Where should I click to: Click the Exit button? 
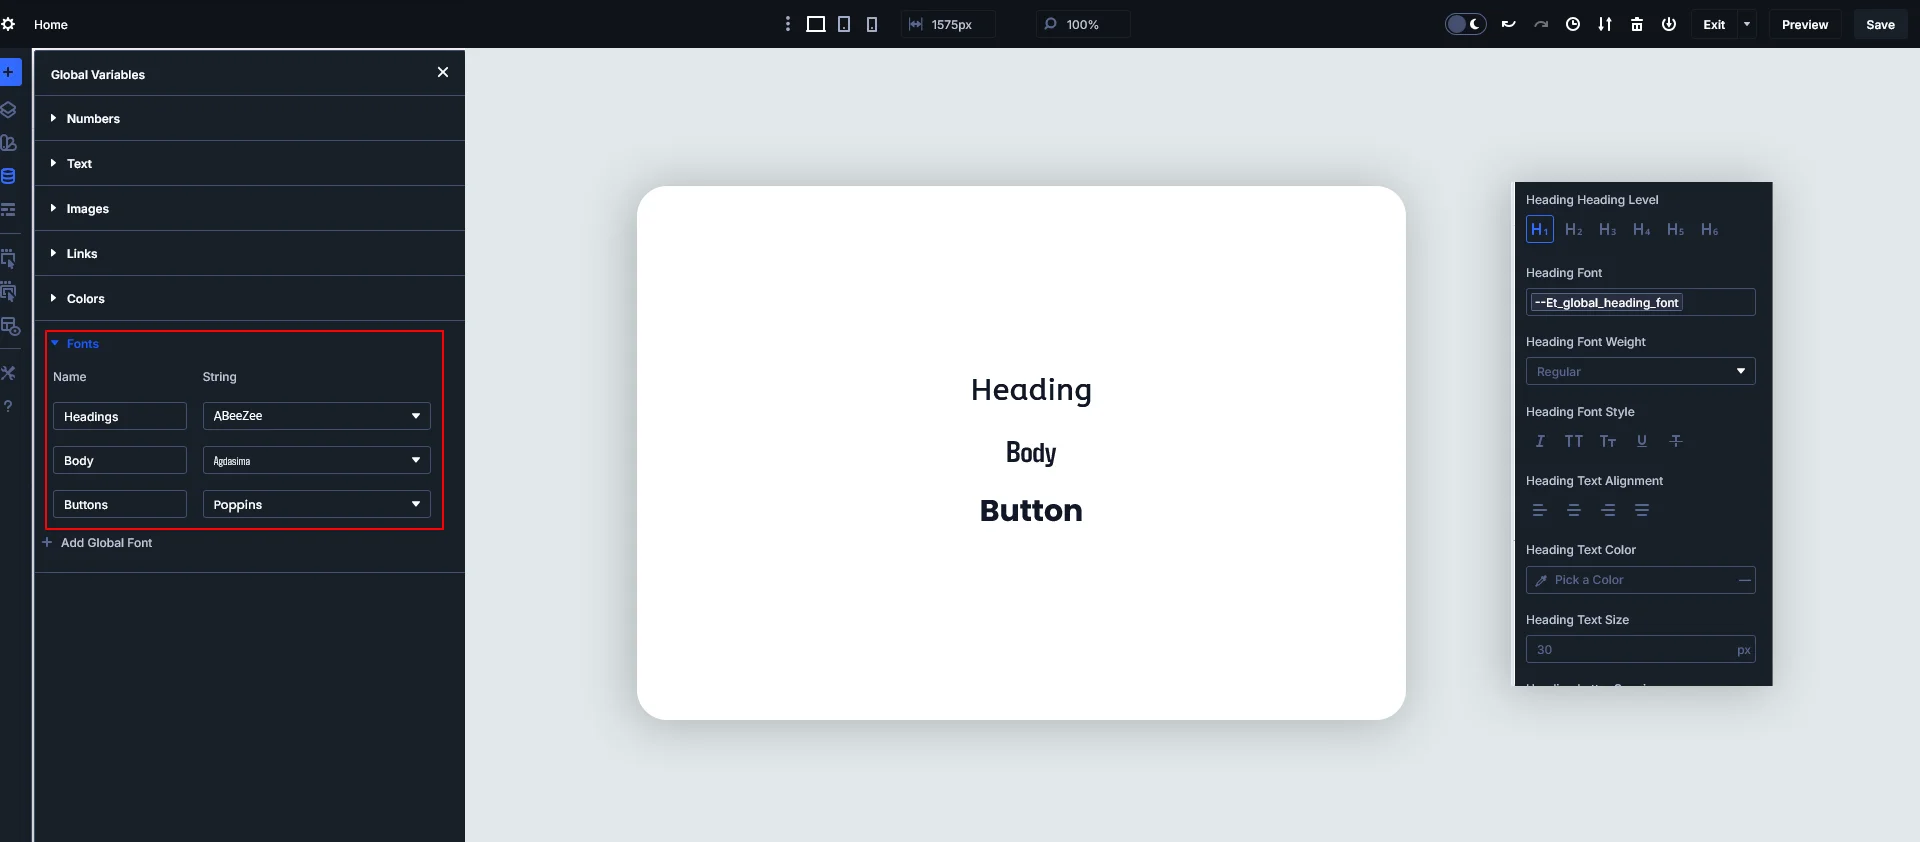coord(1714,24)
